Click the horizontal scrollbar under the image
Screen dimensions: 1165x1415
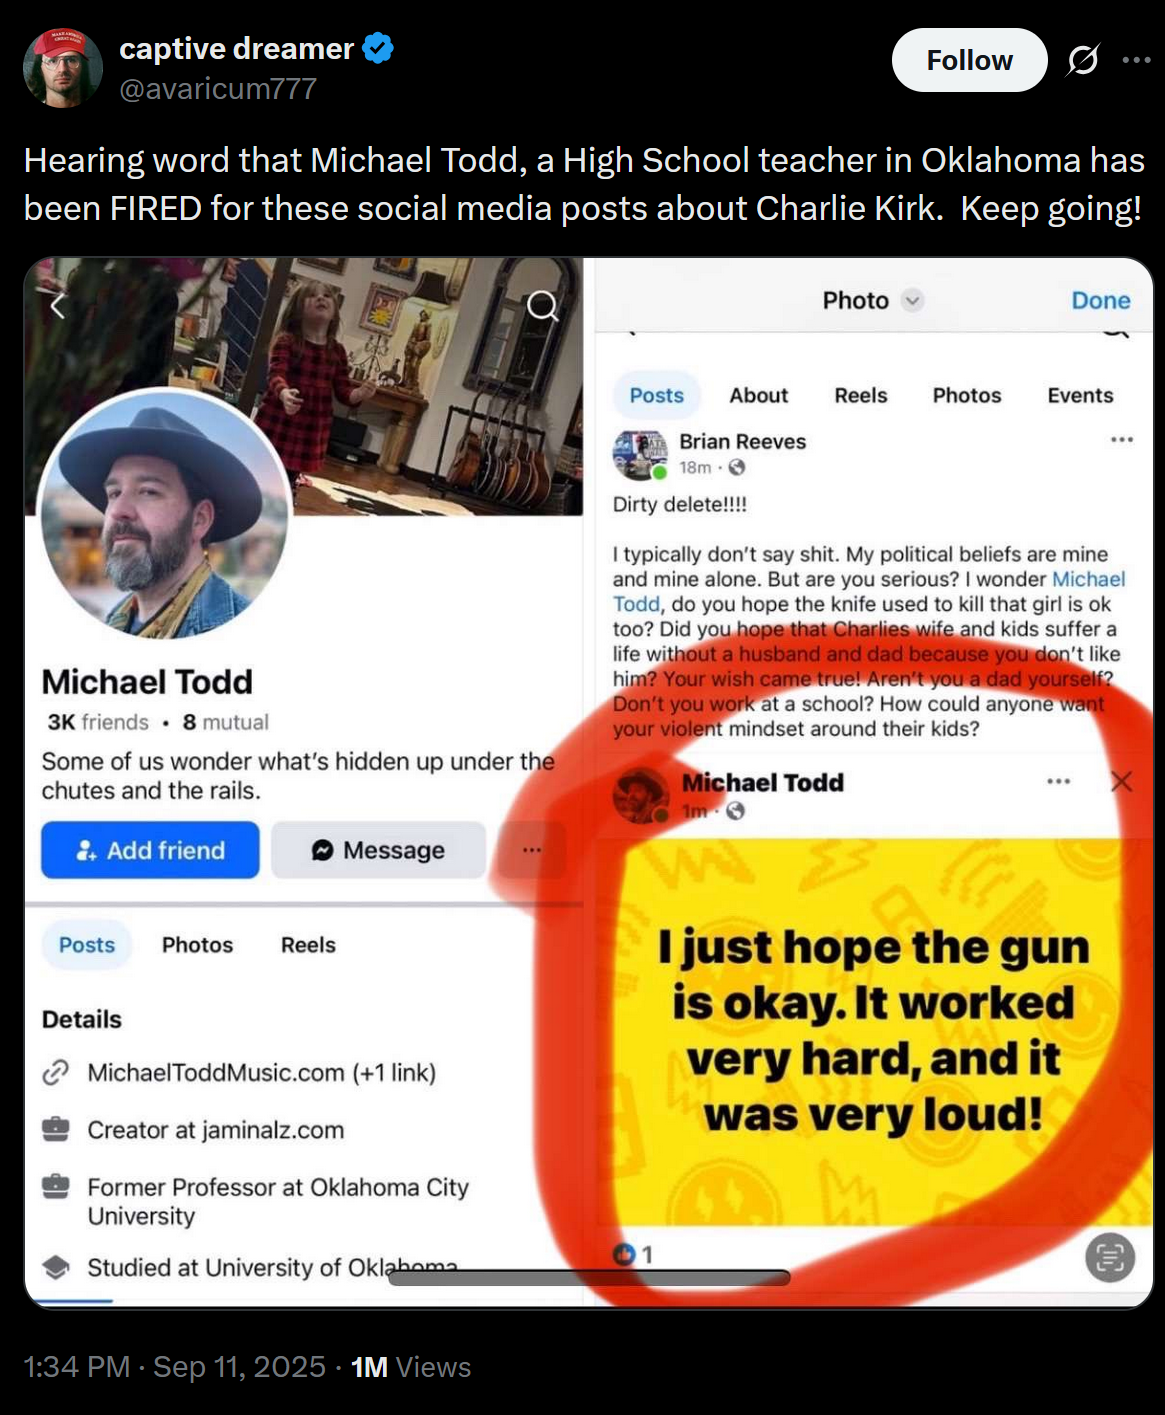point(589,1277)
